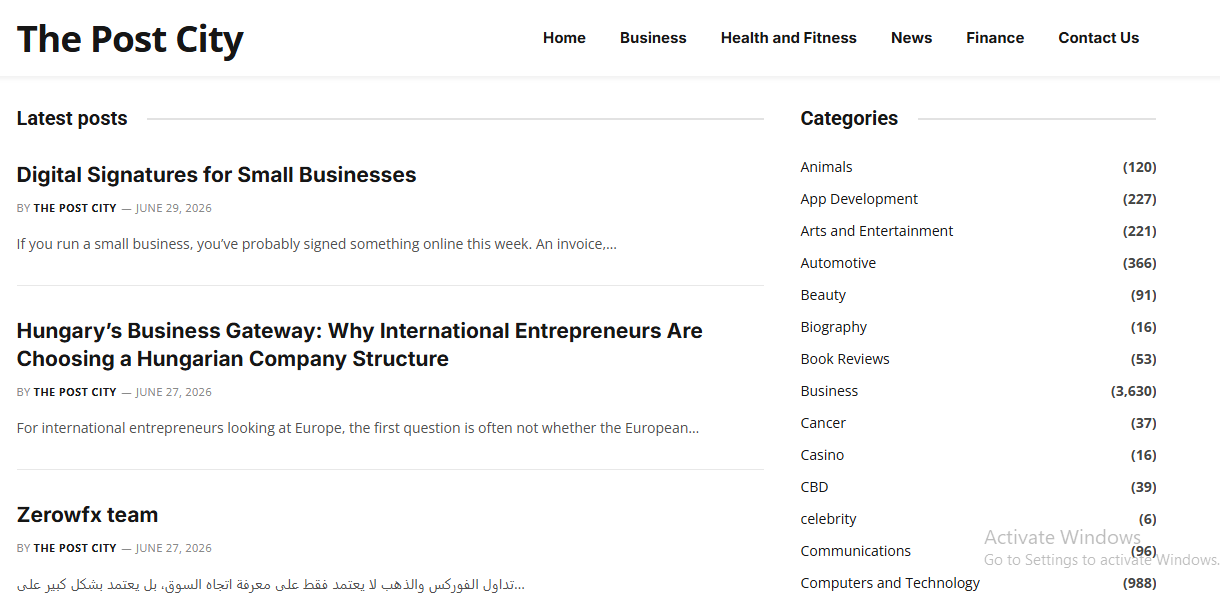Click the excerpt starting "For international entrepreneurs"

358,428
